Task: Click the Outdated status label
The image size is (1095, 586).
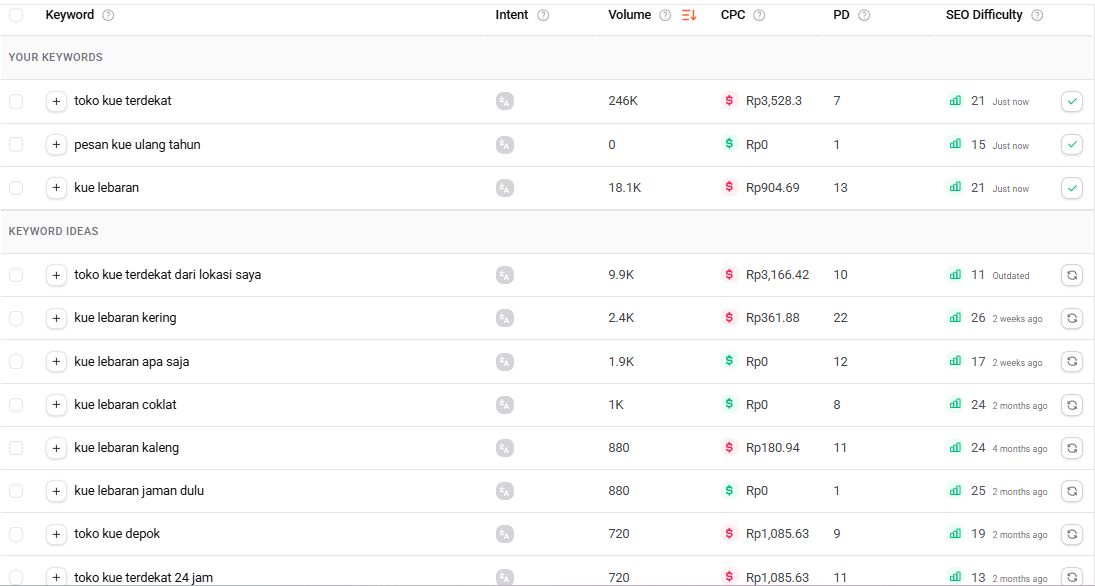Action: pyautogui.click(x=1011, y=276)
